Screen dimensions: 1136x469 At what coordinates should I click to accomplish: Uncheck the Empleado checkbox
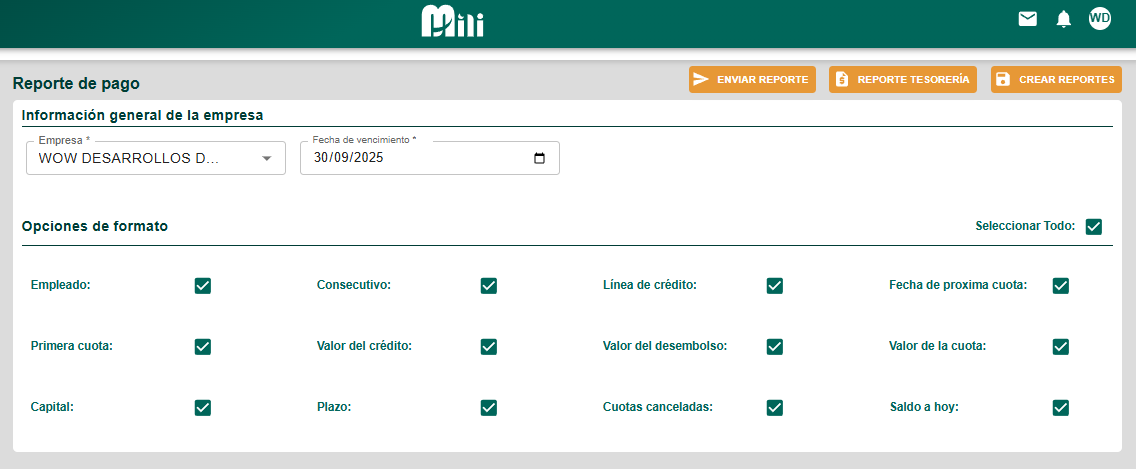coord(203,286)
